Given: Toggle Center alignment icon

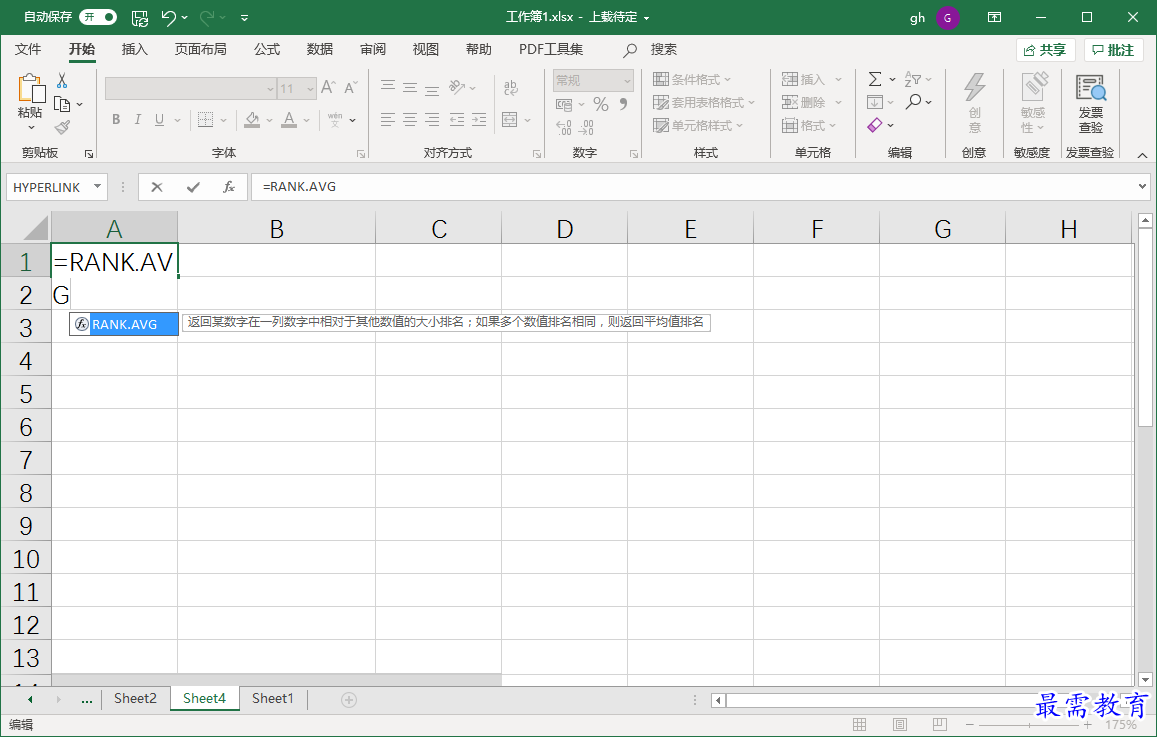Looking at the screenshot, I should coord(410,120).
